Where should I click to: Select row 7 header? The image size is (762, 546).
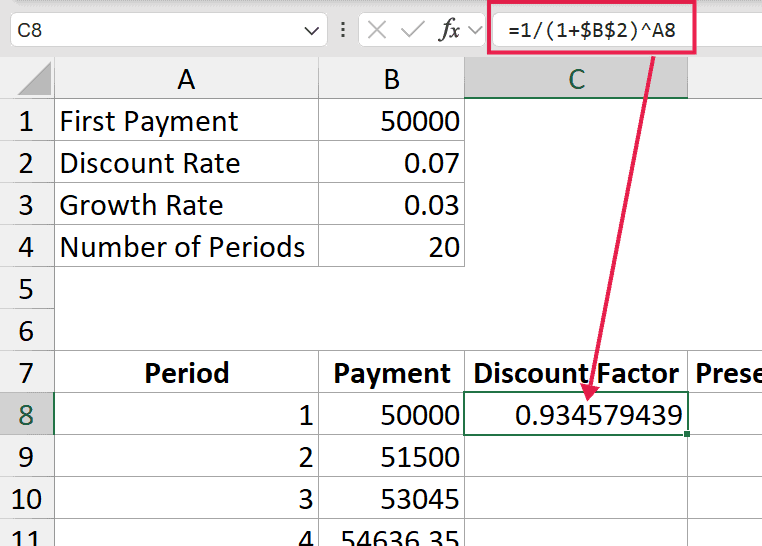click(27, 372)
